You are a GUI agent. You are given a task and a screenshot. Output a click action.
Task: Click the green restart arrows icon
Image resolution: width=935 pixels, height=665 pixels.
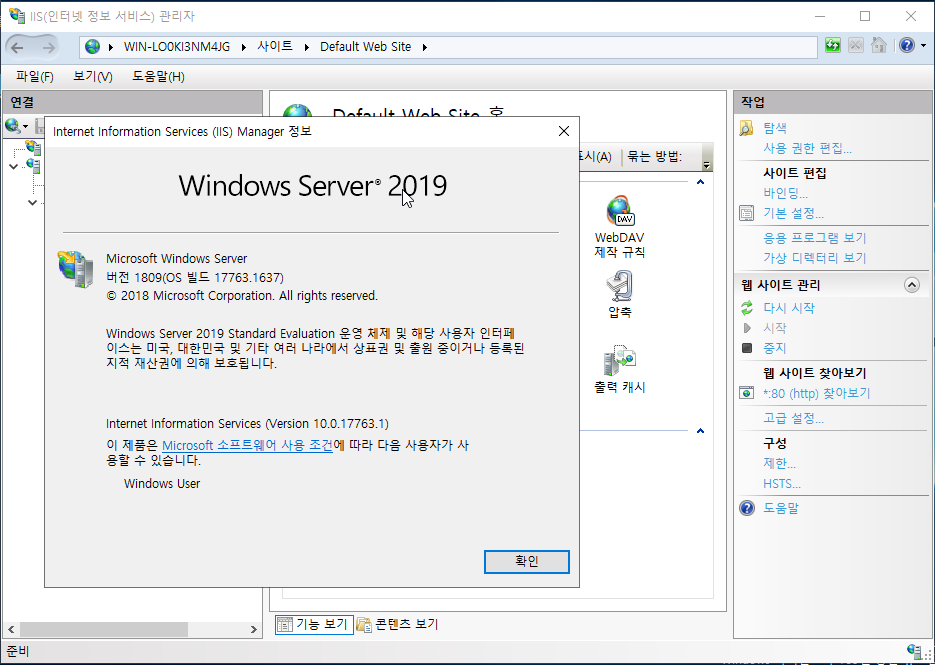pyautogui.click(x=747, y=308)
